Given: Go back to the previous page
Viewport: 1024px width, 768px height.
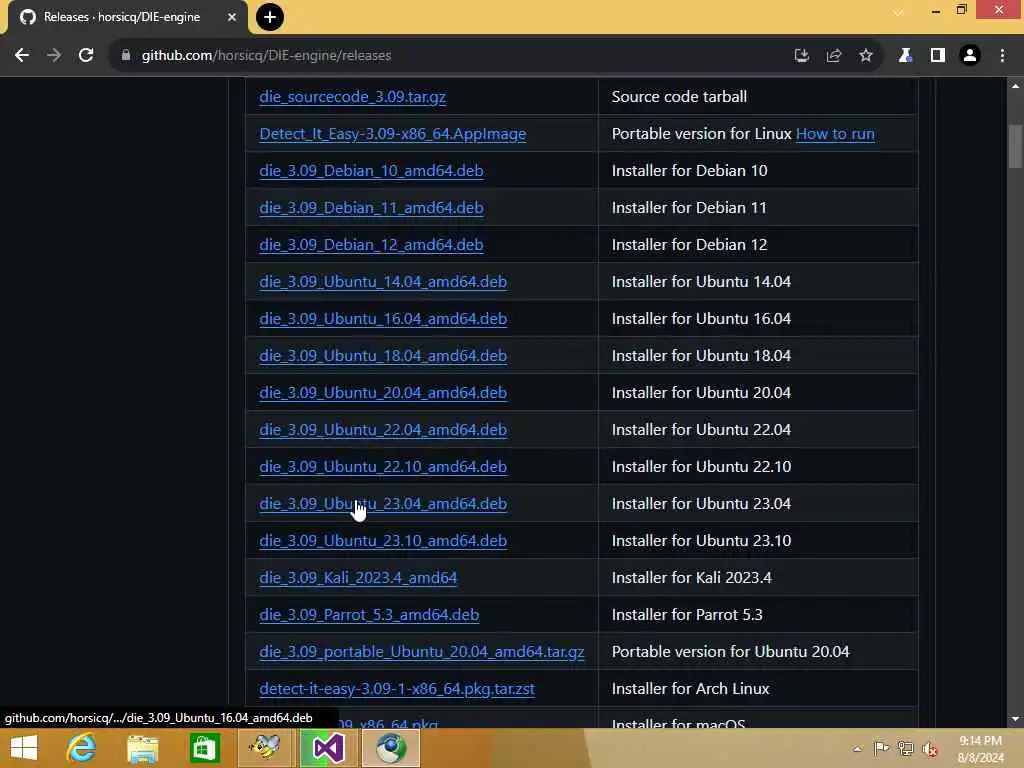Looking at the screenshot, I should pos(22,56).
